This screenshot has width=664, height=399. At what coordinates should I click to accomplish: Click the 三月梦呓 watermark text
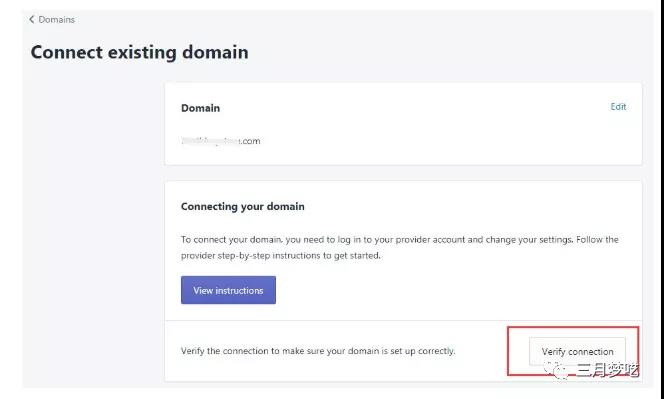tap(608, 371)
